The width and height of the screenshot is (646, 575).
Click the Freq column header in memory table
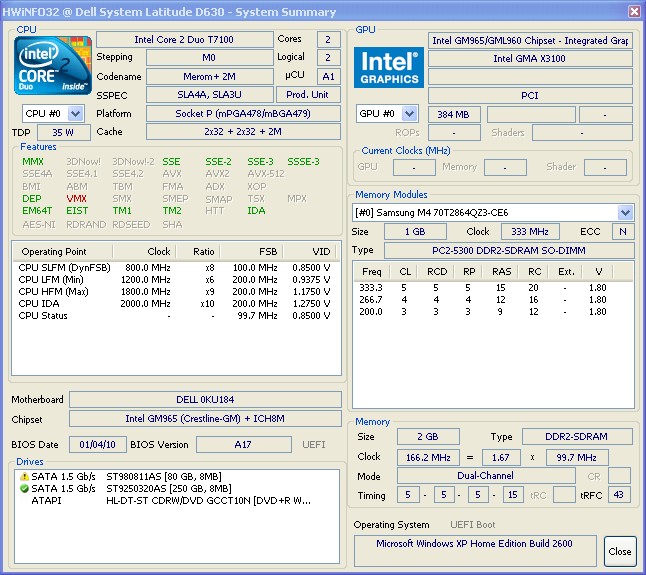[372, 272]
